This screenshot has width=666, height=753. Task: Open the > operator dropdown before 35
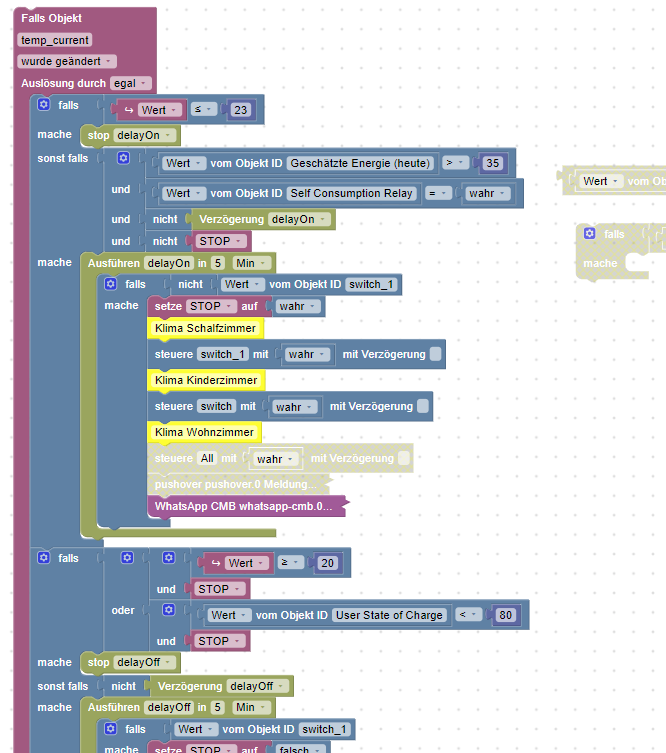pyautogui.click(x=455, y=162)
